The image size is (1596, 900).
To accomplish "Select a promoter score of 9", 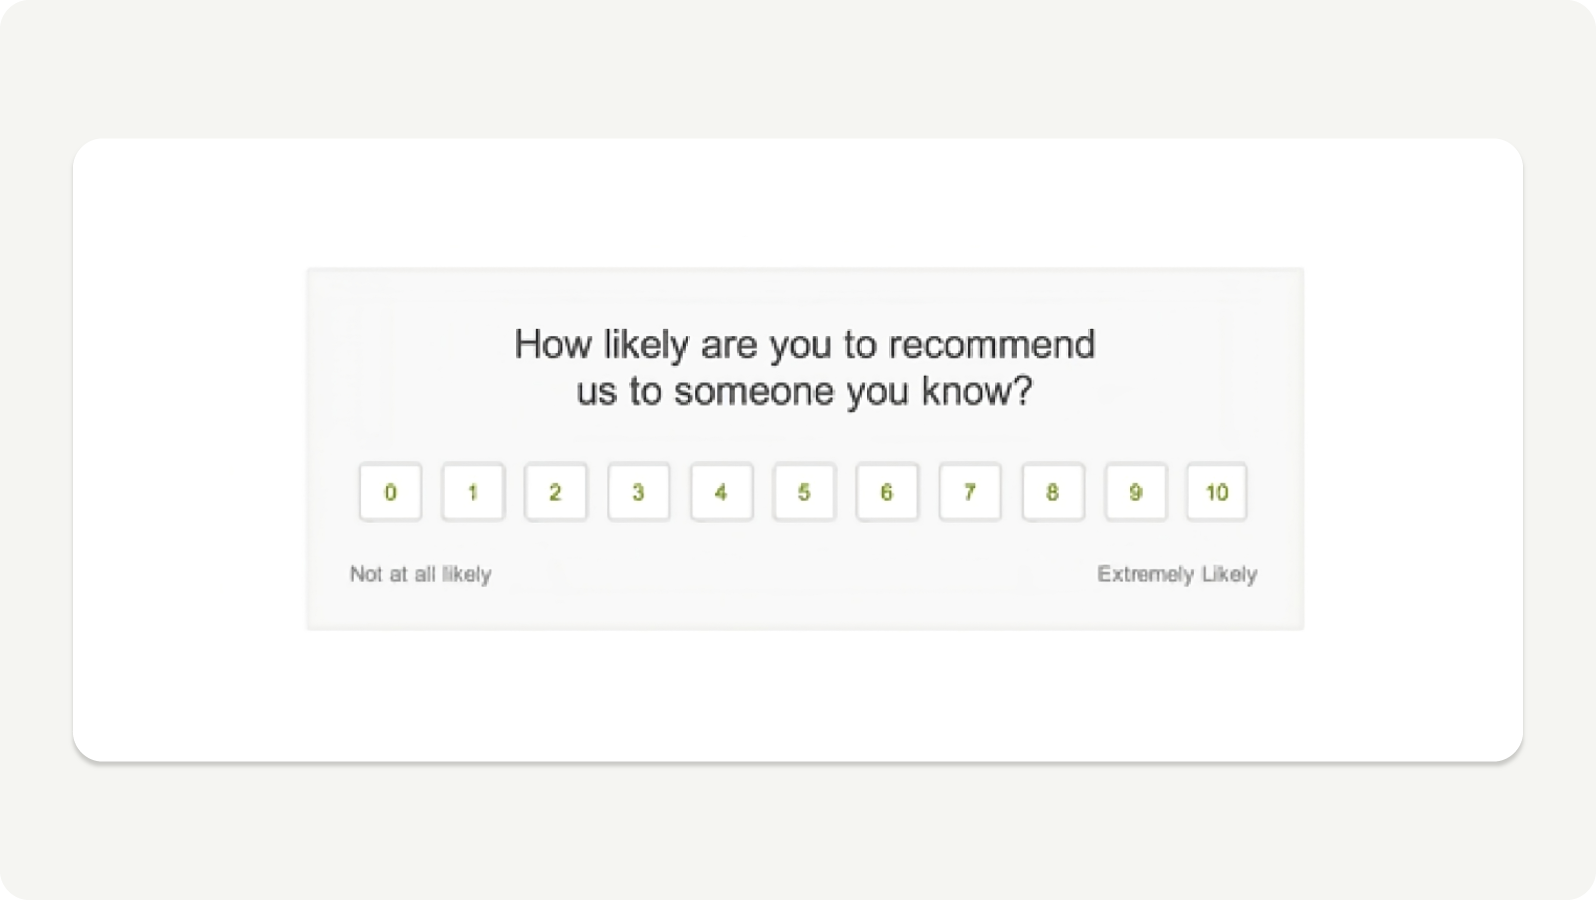I will click(x=1135, y=492).
